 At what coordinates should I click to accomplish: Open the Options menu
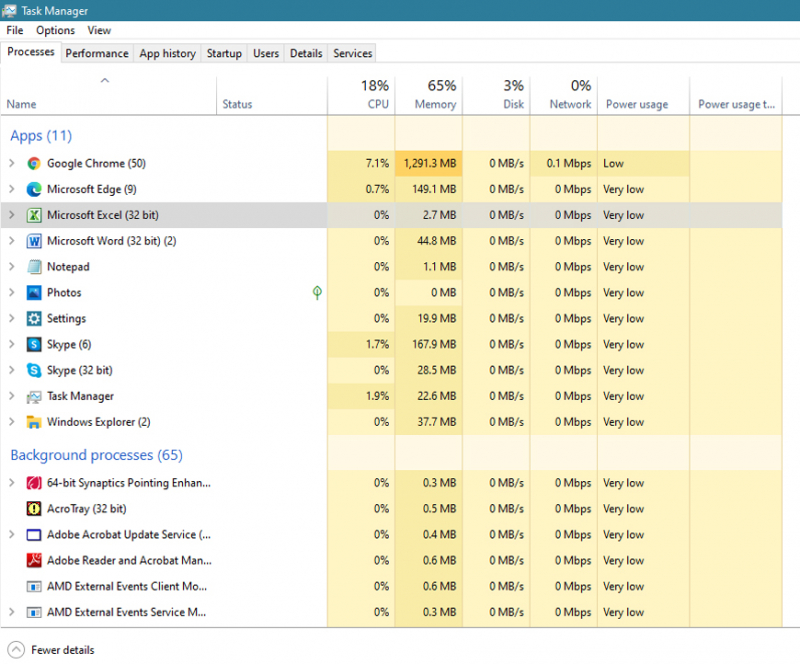click(55, 31)
